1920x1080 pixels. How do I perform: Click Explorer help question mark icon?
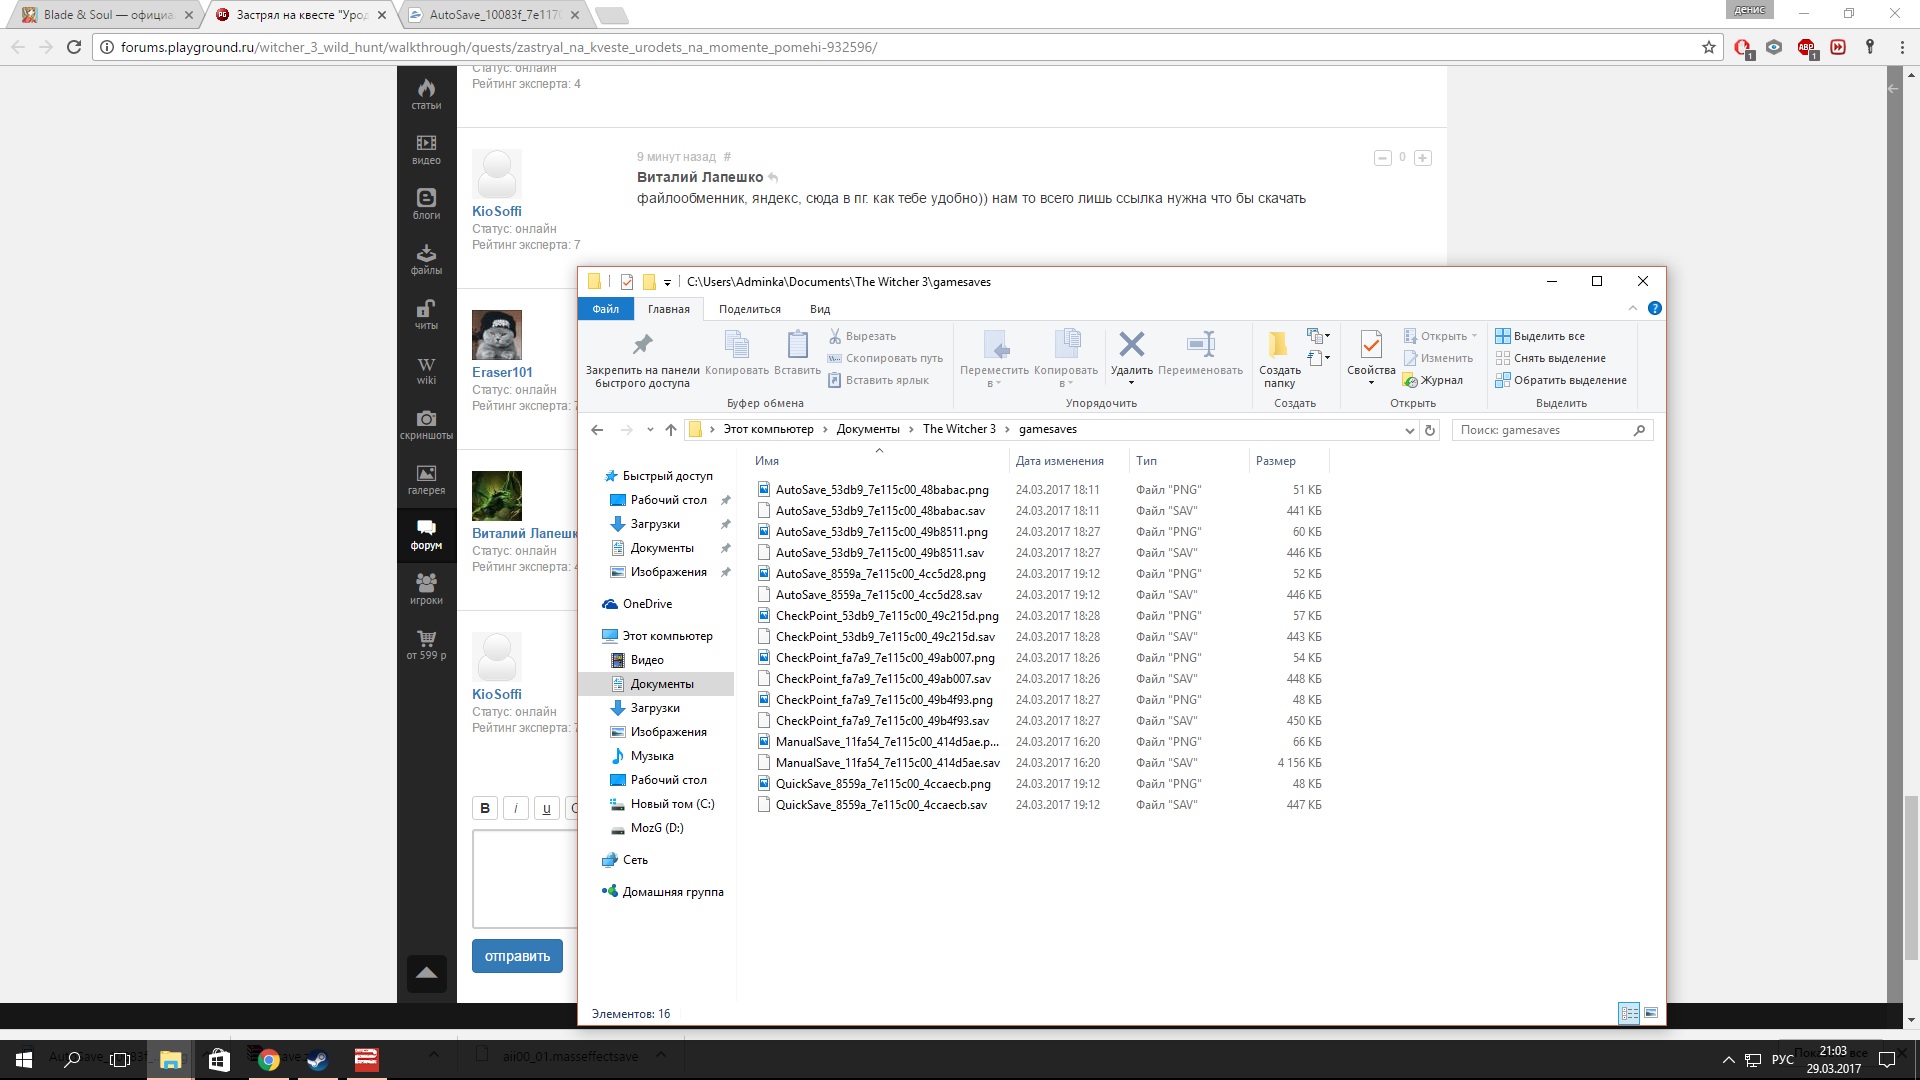(x=1654, y=308)
